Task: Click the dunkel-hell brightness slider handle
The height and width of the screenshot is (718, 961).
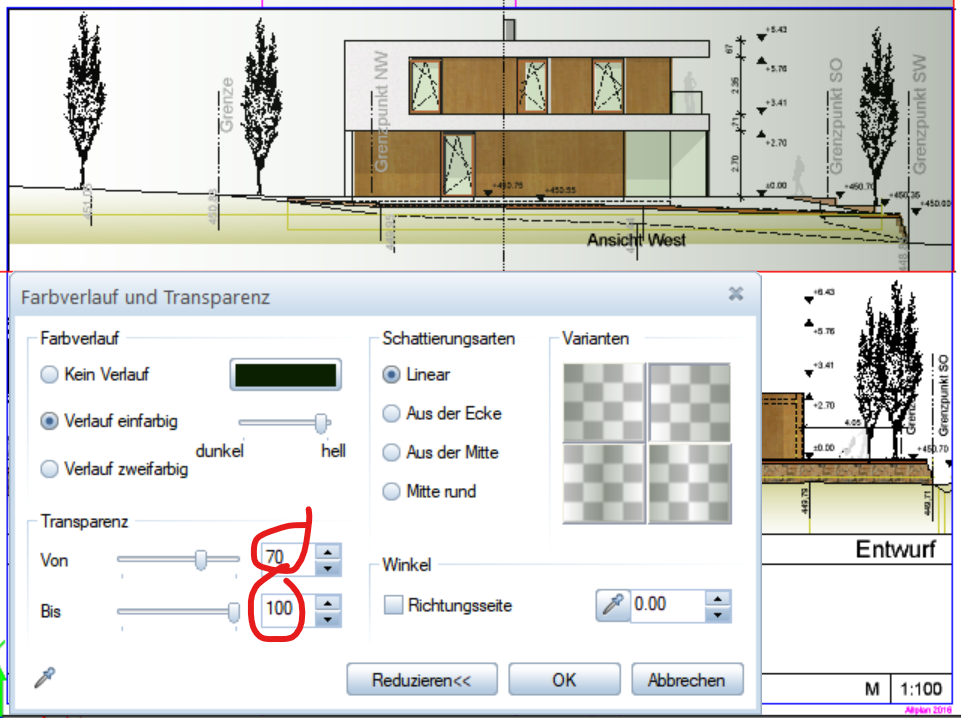Action: (322, 423)
